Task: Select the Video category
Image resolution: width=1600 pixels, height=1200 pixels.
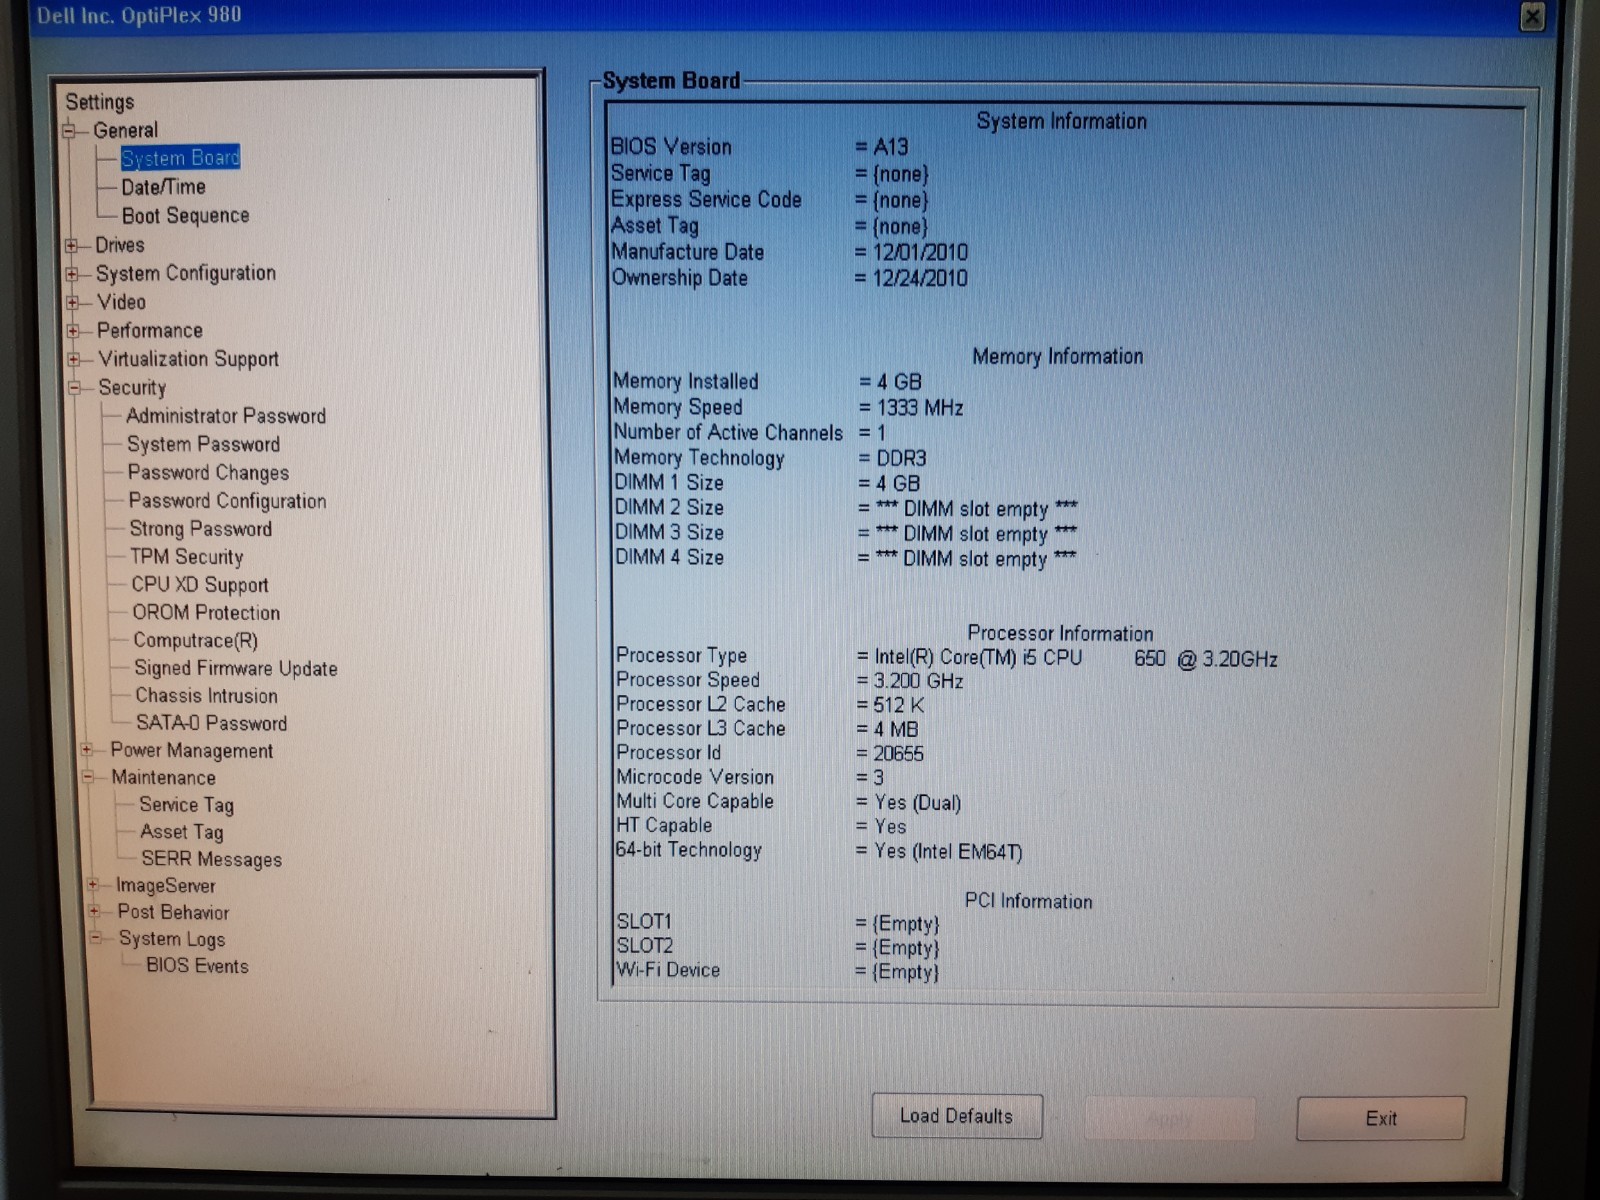Action: (x=121, y=302)
